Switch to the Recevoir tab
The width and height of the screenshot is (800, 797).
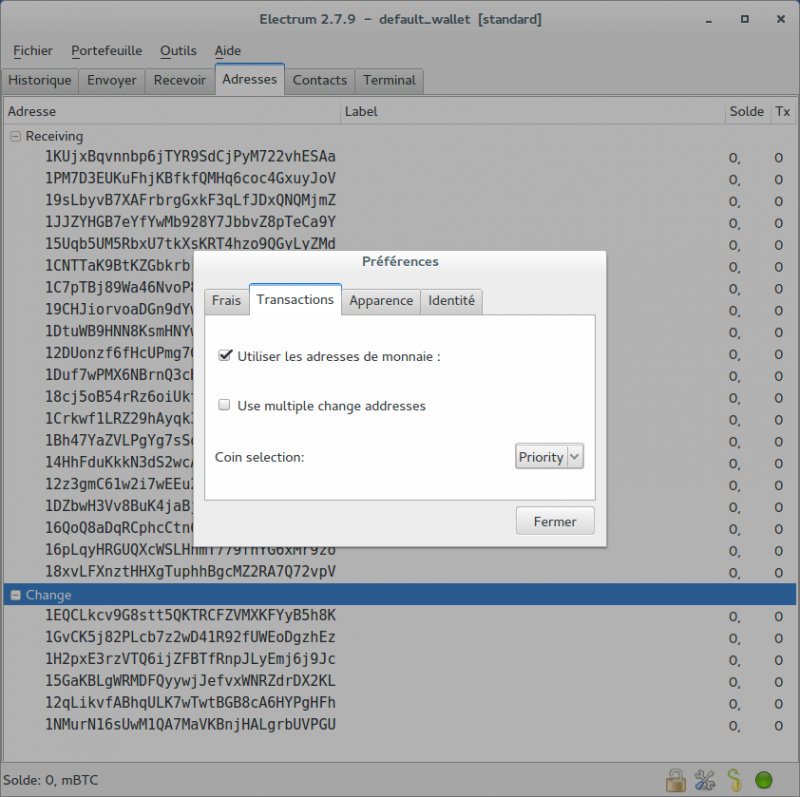[180, 80]
